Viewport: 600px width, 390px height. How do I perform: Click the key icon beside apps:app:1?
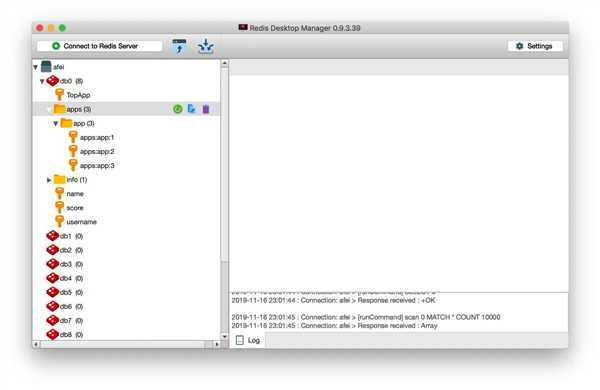[x=73, y=137]
